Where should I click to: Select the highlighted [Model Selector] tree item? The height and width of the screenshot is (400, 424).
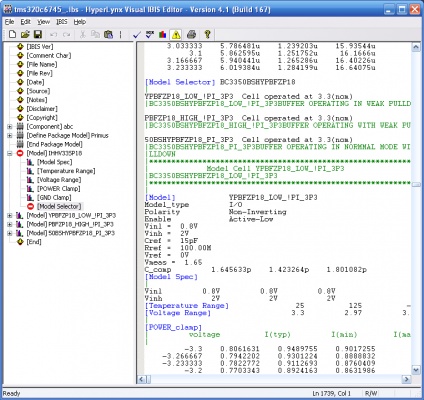click(59, 206)
